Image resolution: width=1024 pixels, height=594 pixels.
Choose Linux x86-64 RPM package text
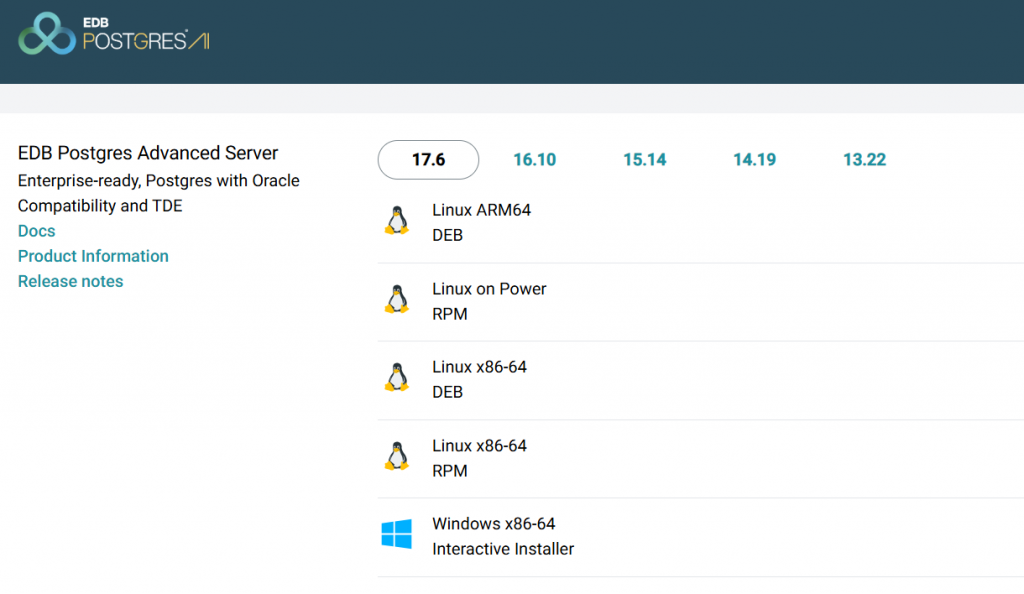point(479,457)
